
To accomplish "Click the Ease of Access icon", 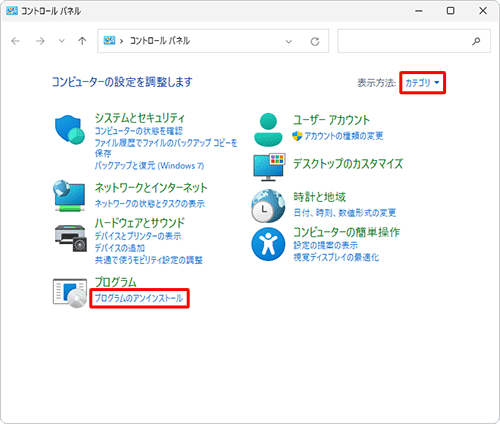I will [x=268, y=244].
